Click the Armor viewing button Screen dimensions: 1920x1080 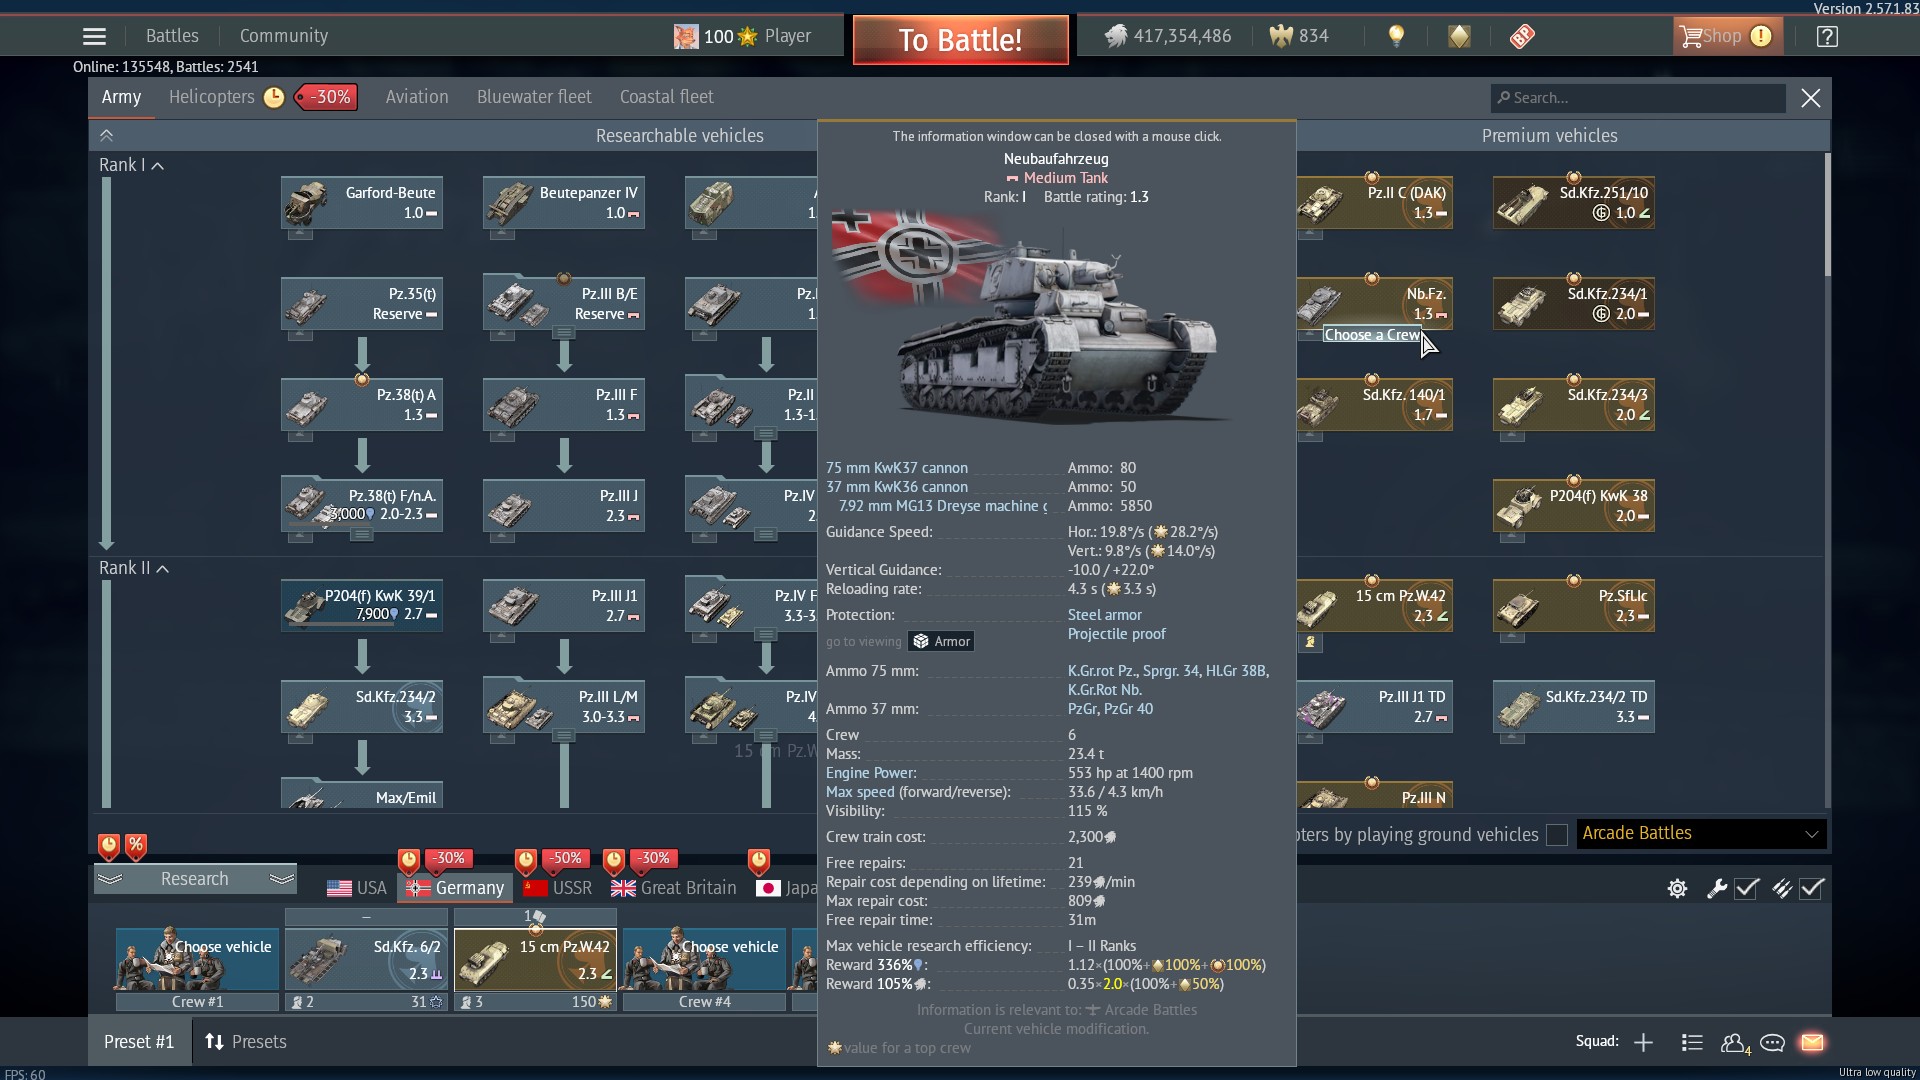942,641
